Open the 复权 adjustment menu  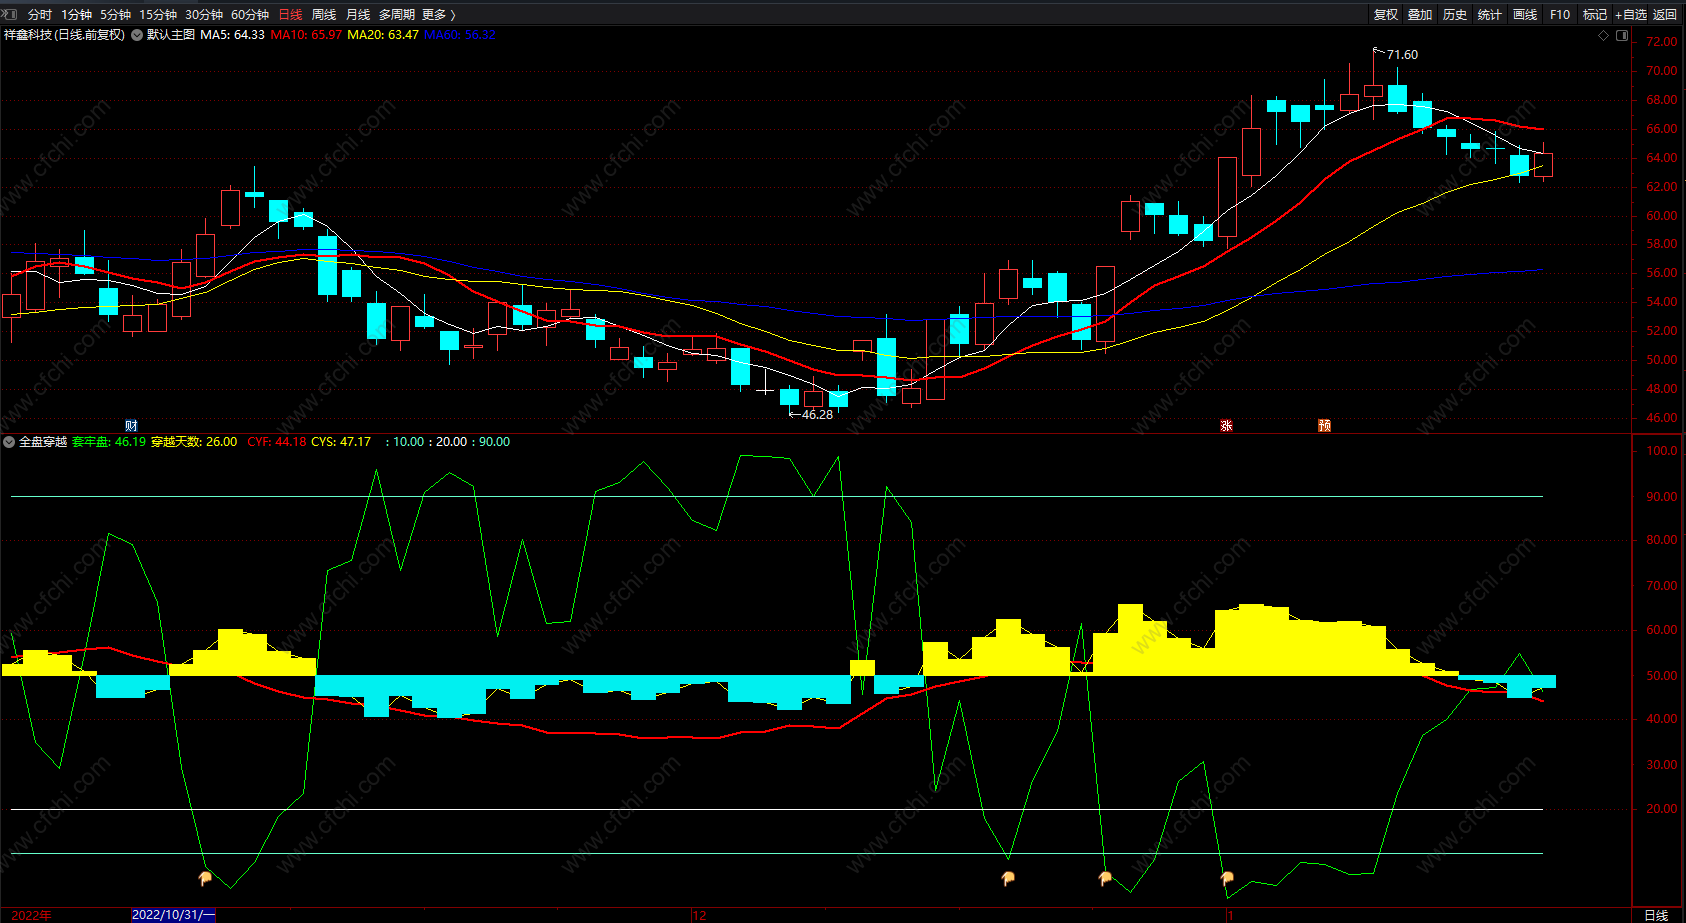(x=1386, y=15)
